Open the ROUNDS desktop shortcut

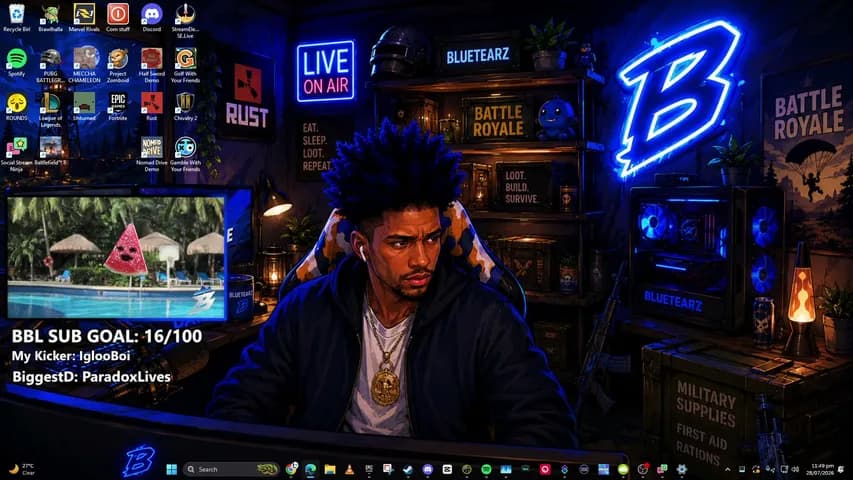(x=16, y=107)
